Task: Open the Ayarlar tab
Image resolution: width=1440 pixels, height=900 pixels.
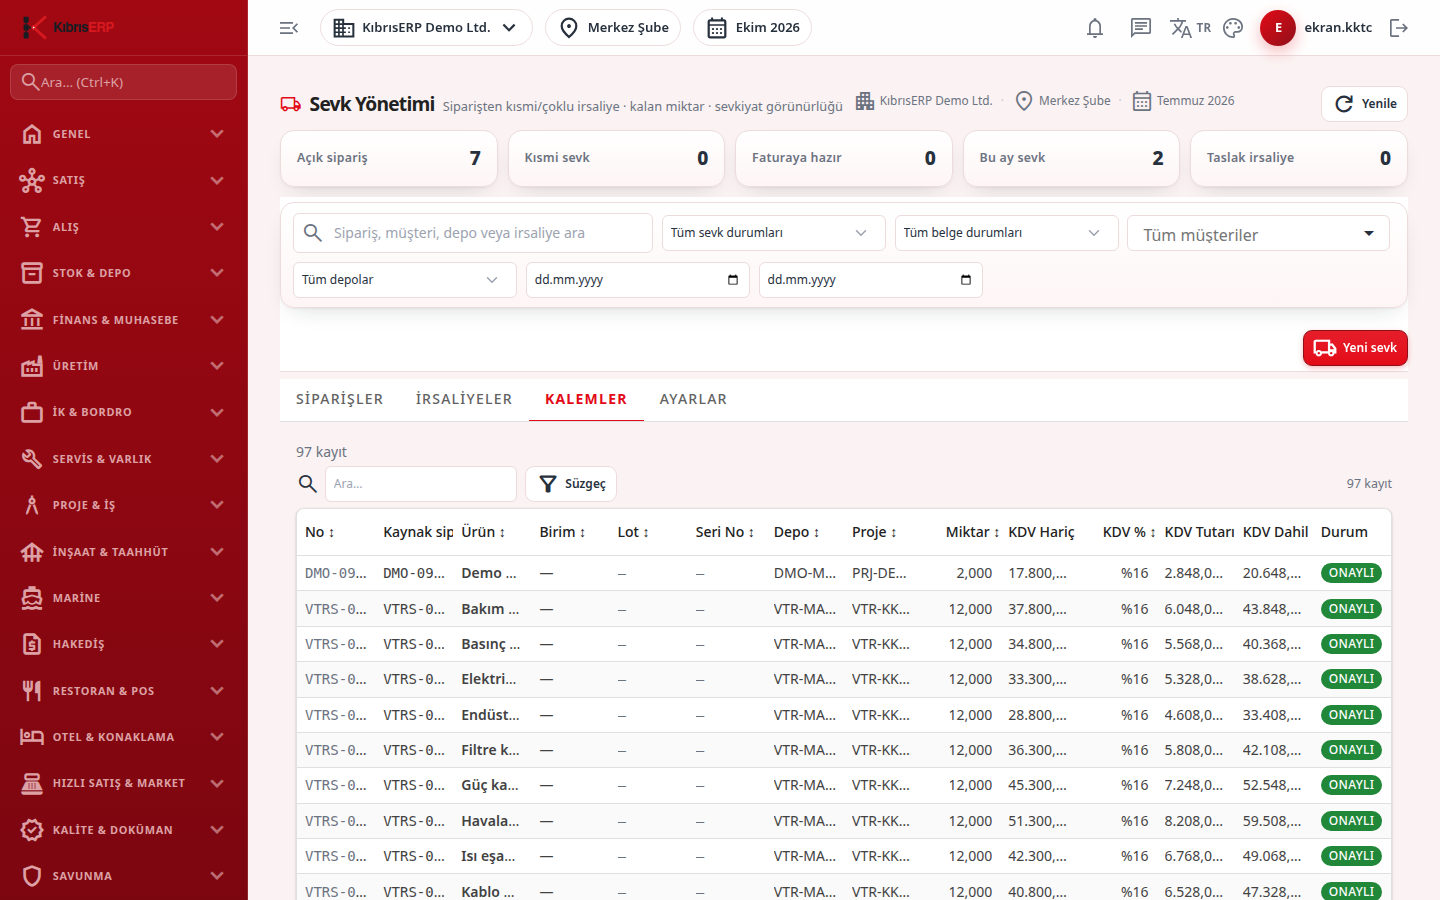Action: click(x=693, y=399)
